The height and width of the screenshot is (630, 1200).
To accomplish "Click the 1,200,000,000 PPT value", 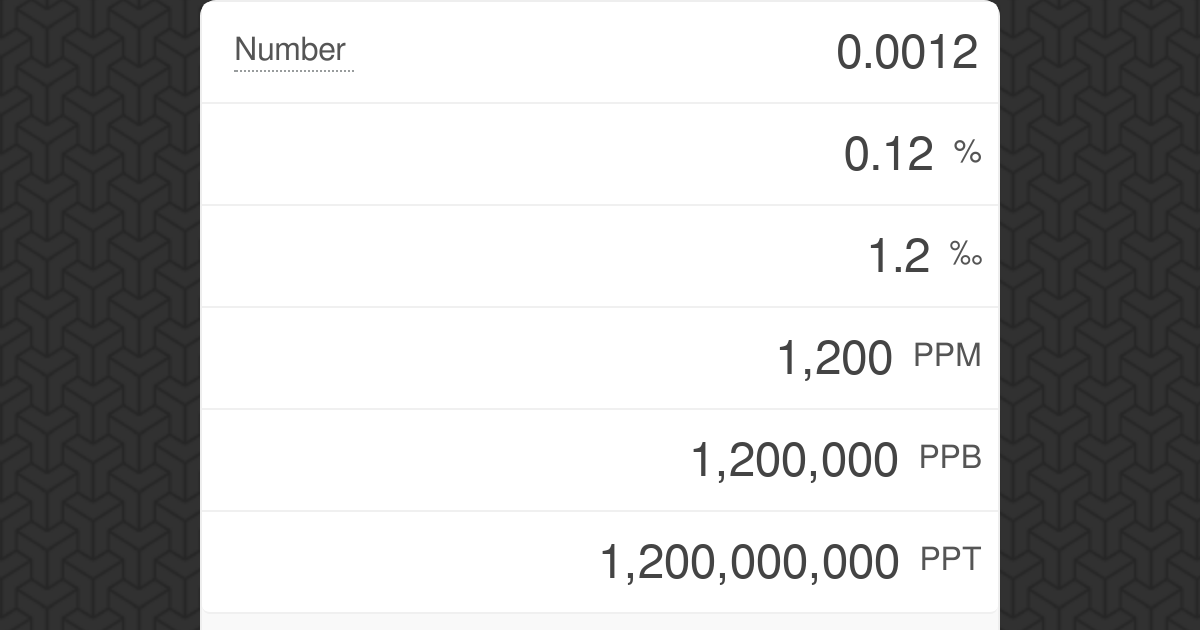I will click(x=749, y=562).
